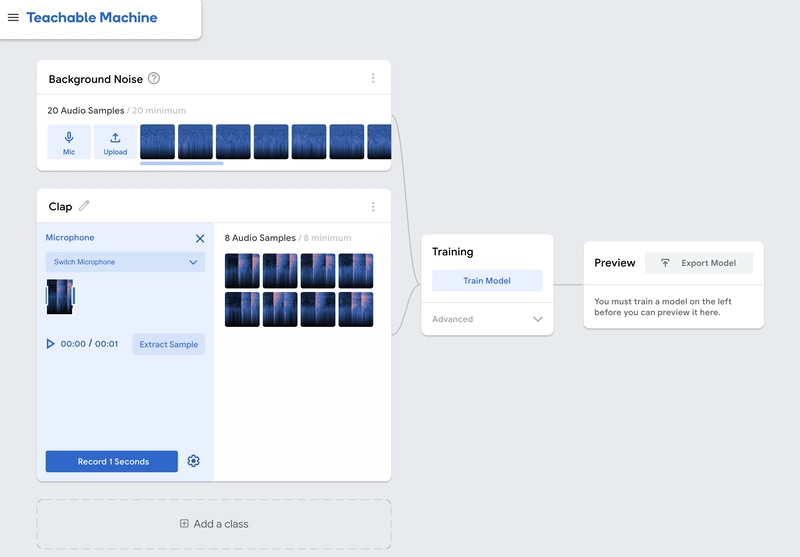Viewport: 800px width, 557px height.
Task: Click the Extract Sample button
Action: 169,344
